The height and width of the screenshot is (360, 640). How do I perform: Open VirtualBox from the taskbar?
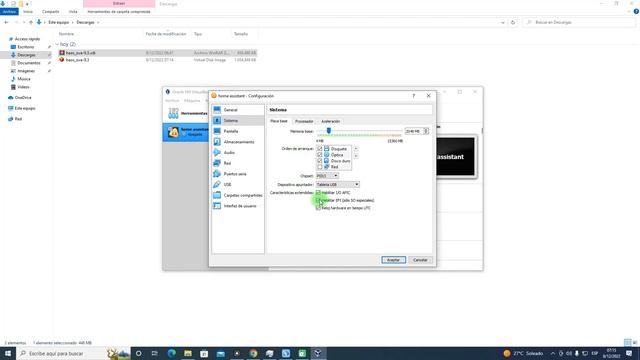(x=318, y=353)
